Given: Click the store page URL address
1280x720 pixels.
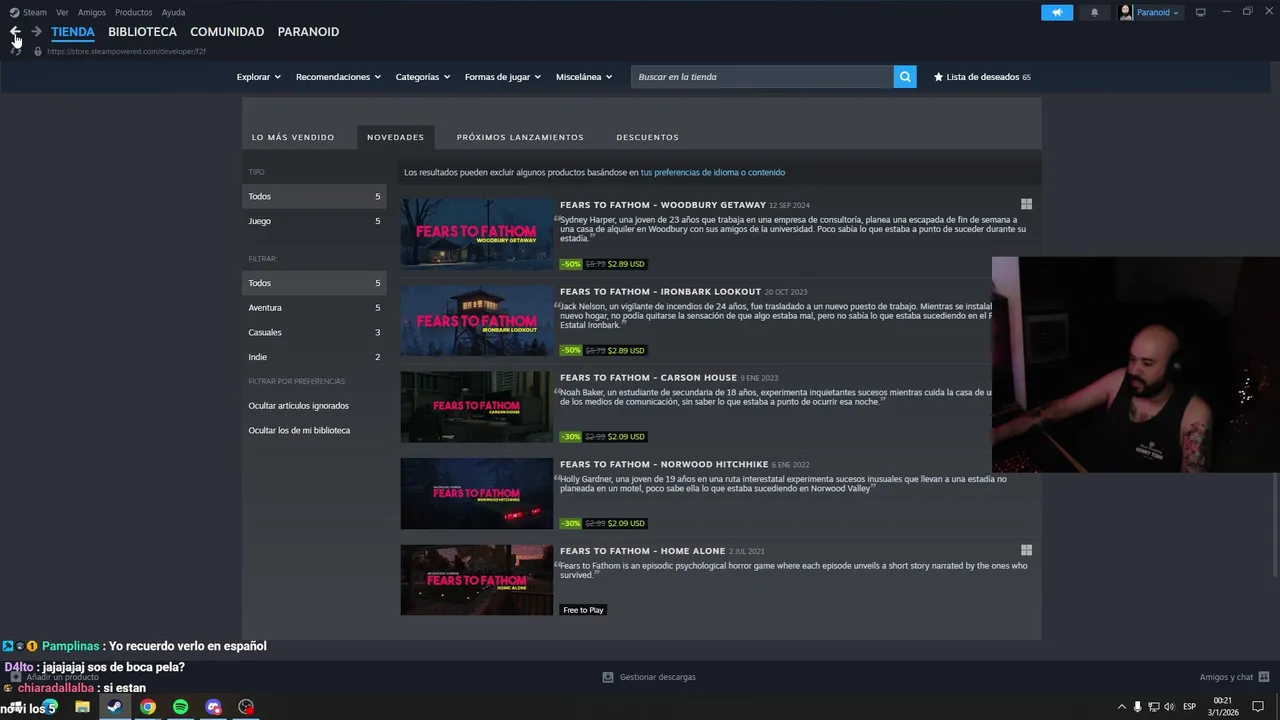Looking at the screenshot, I should pos(126,51).
